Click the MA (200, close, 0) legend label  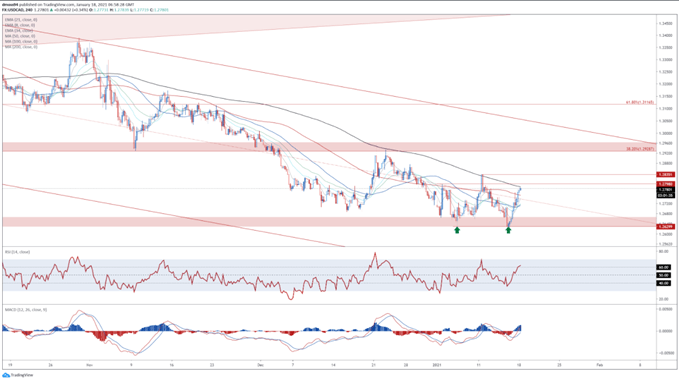coord(21,47)
